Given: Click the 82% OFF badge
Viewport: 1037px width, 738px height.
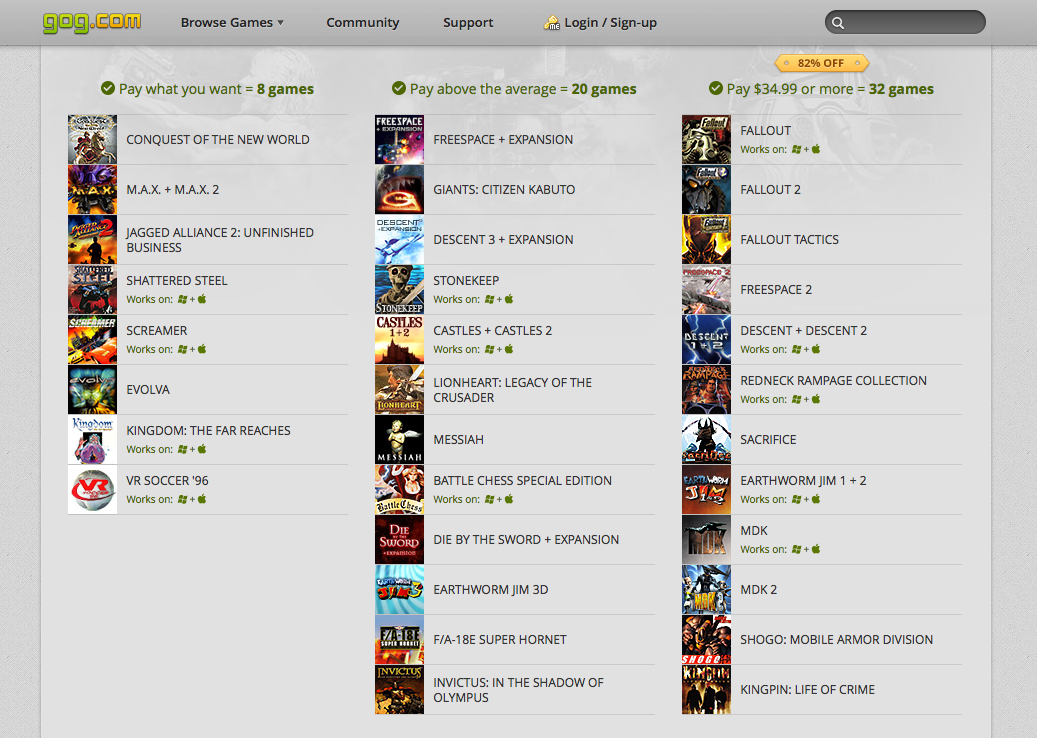Looking at the screenshot, I should click(821, 63).
